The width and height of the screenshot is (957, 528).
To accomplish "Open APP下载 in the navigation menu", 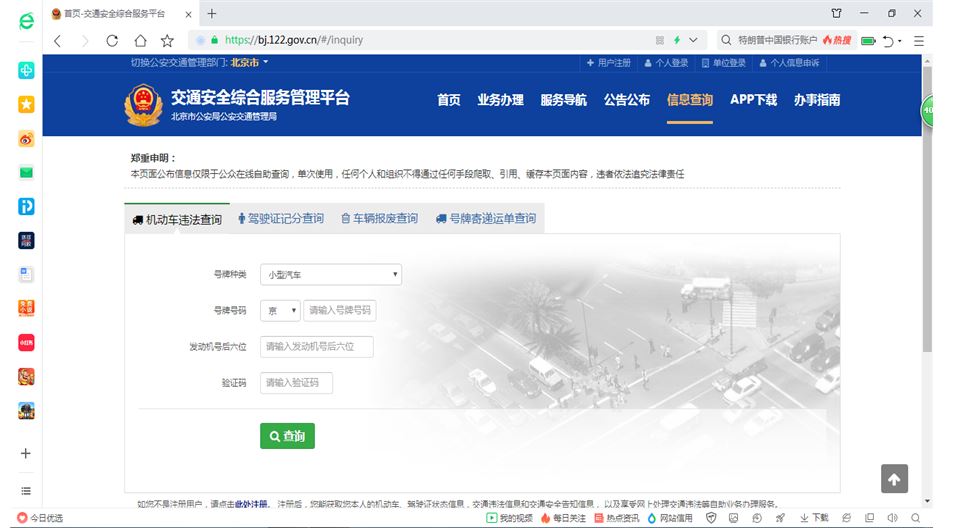I will click(753, 100).
